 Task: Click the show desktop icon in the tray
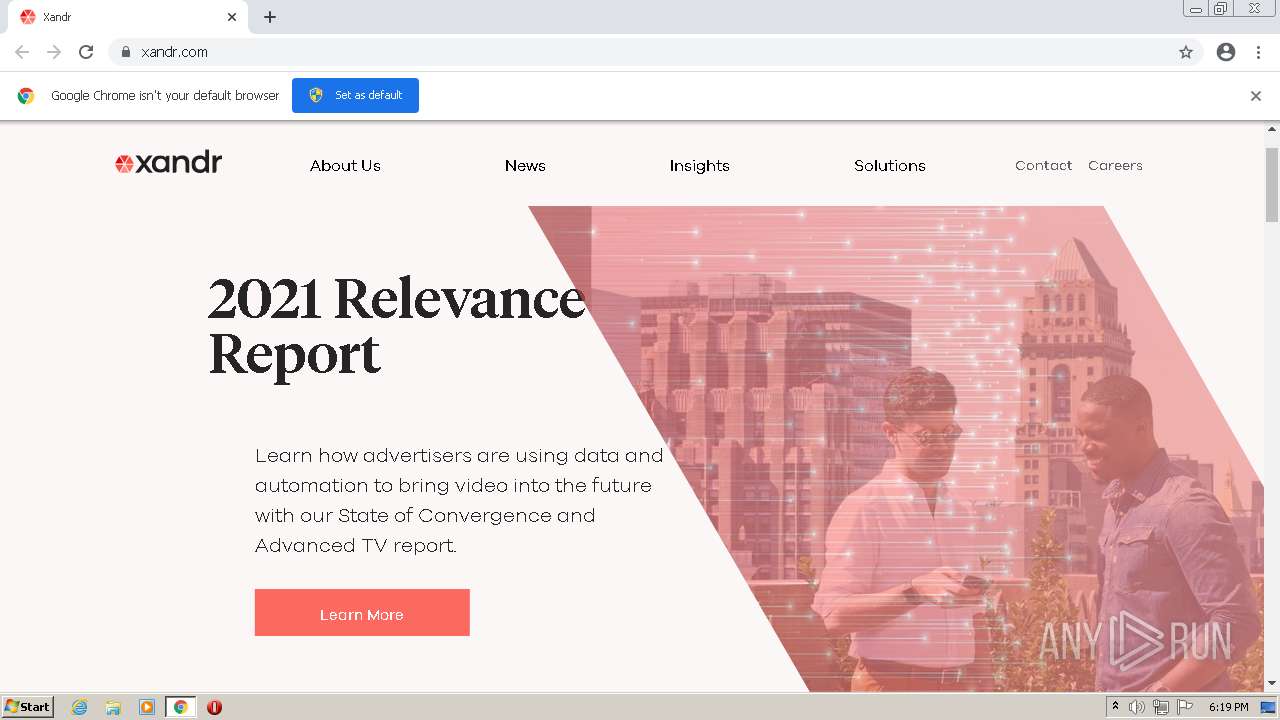point(1268,707)
